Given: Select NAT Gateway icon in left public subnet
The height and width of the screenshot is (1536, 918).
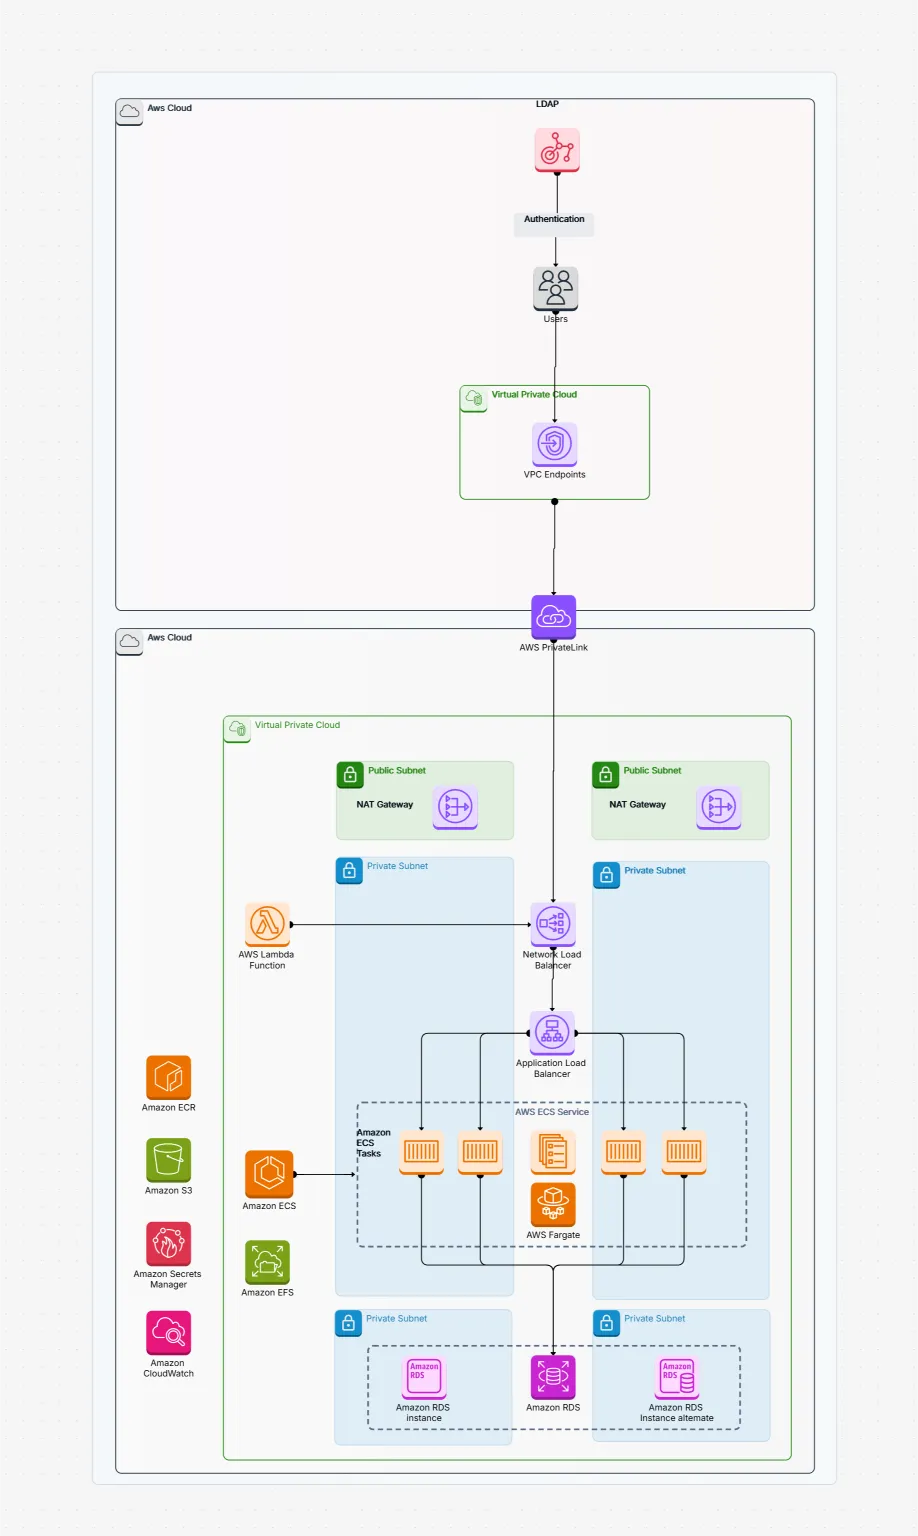Looking at the screenshot, I should pyautogui.click(x=455, y=806).
